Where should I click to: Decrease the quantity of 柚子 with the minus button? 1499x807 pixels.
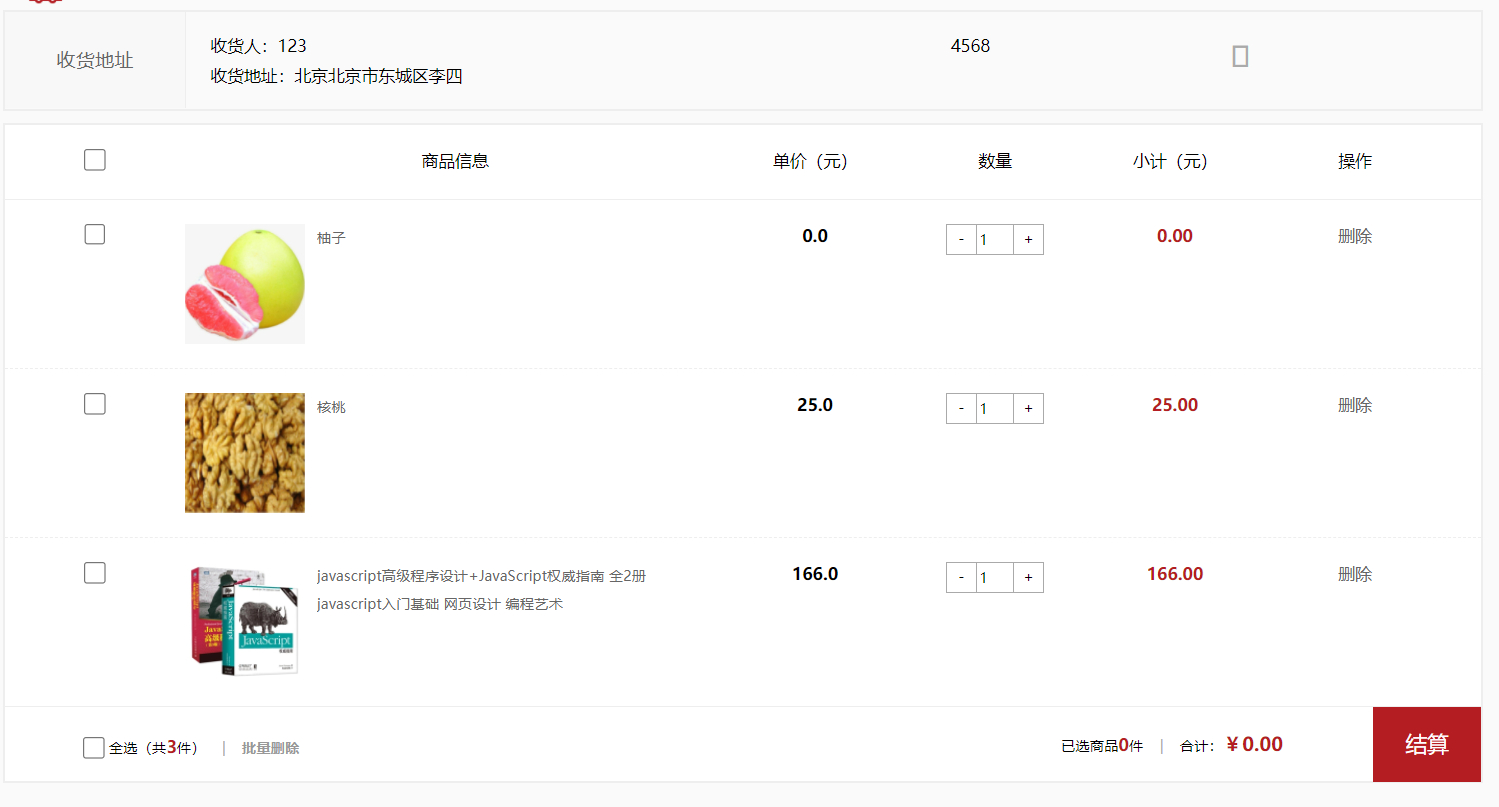pyautogui.click(x=960, y=239)
